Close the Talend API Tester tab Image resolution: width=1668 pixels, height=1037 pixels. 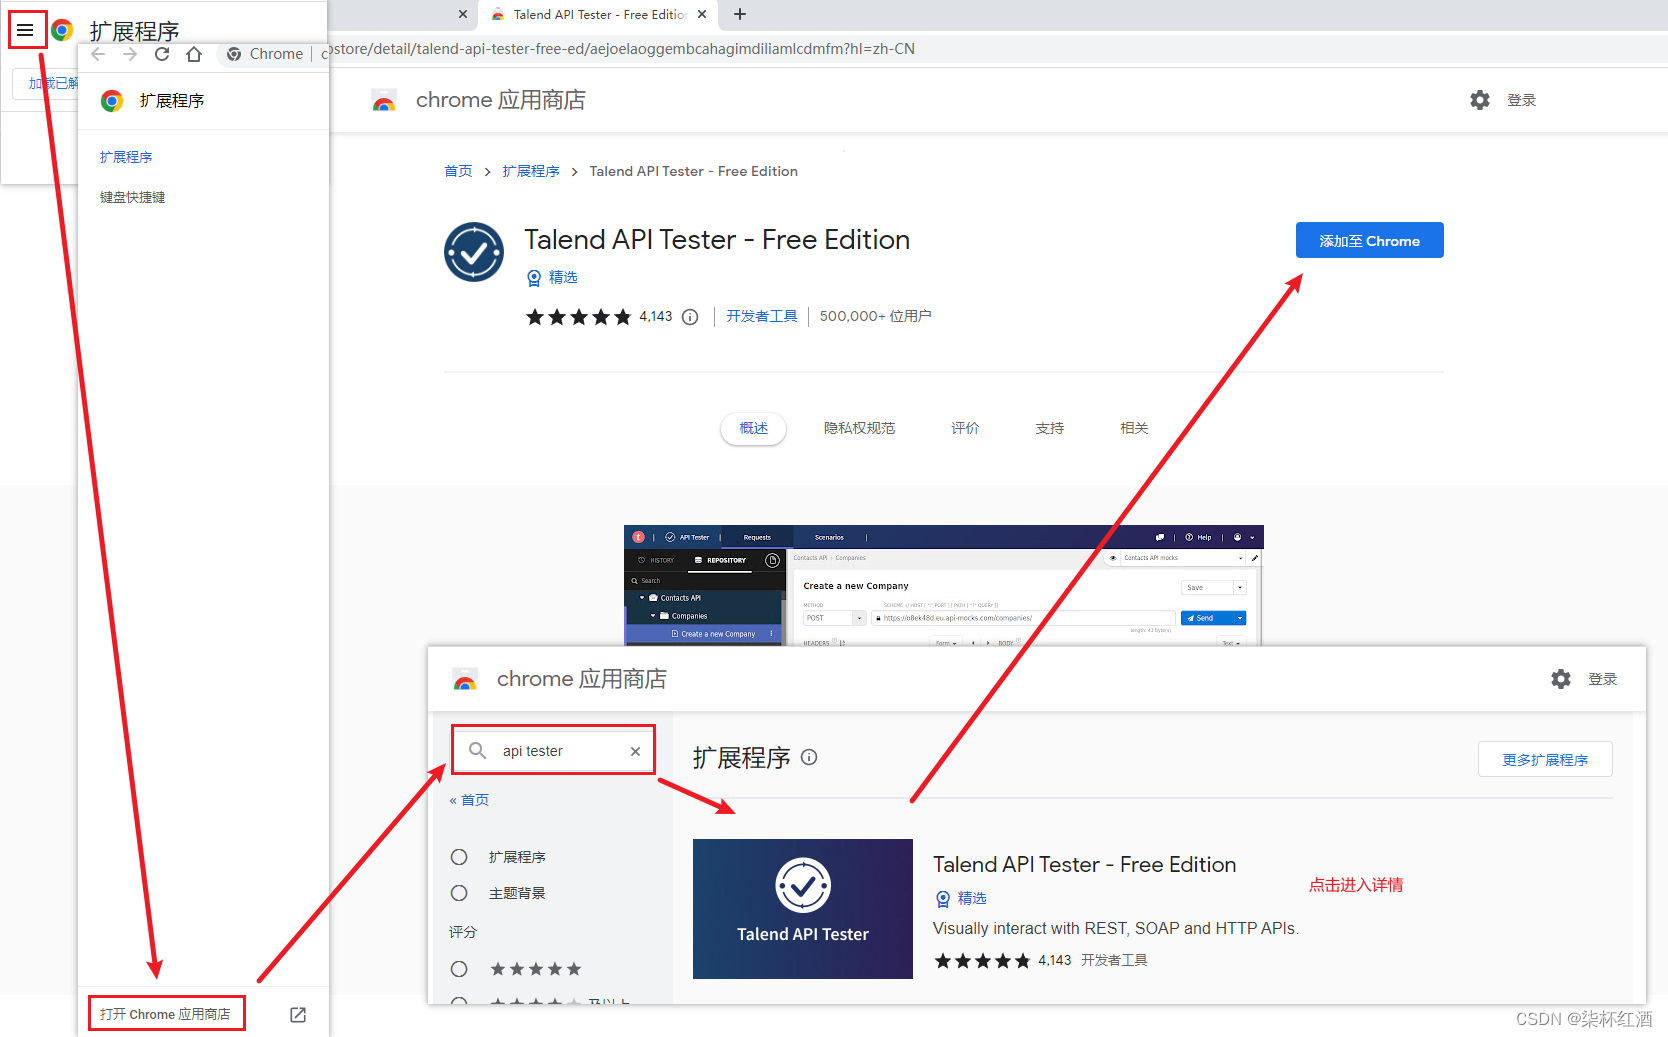click(702, 14)
